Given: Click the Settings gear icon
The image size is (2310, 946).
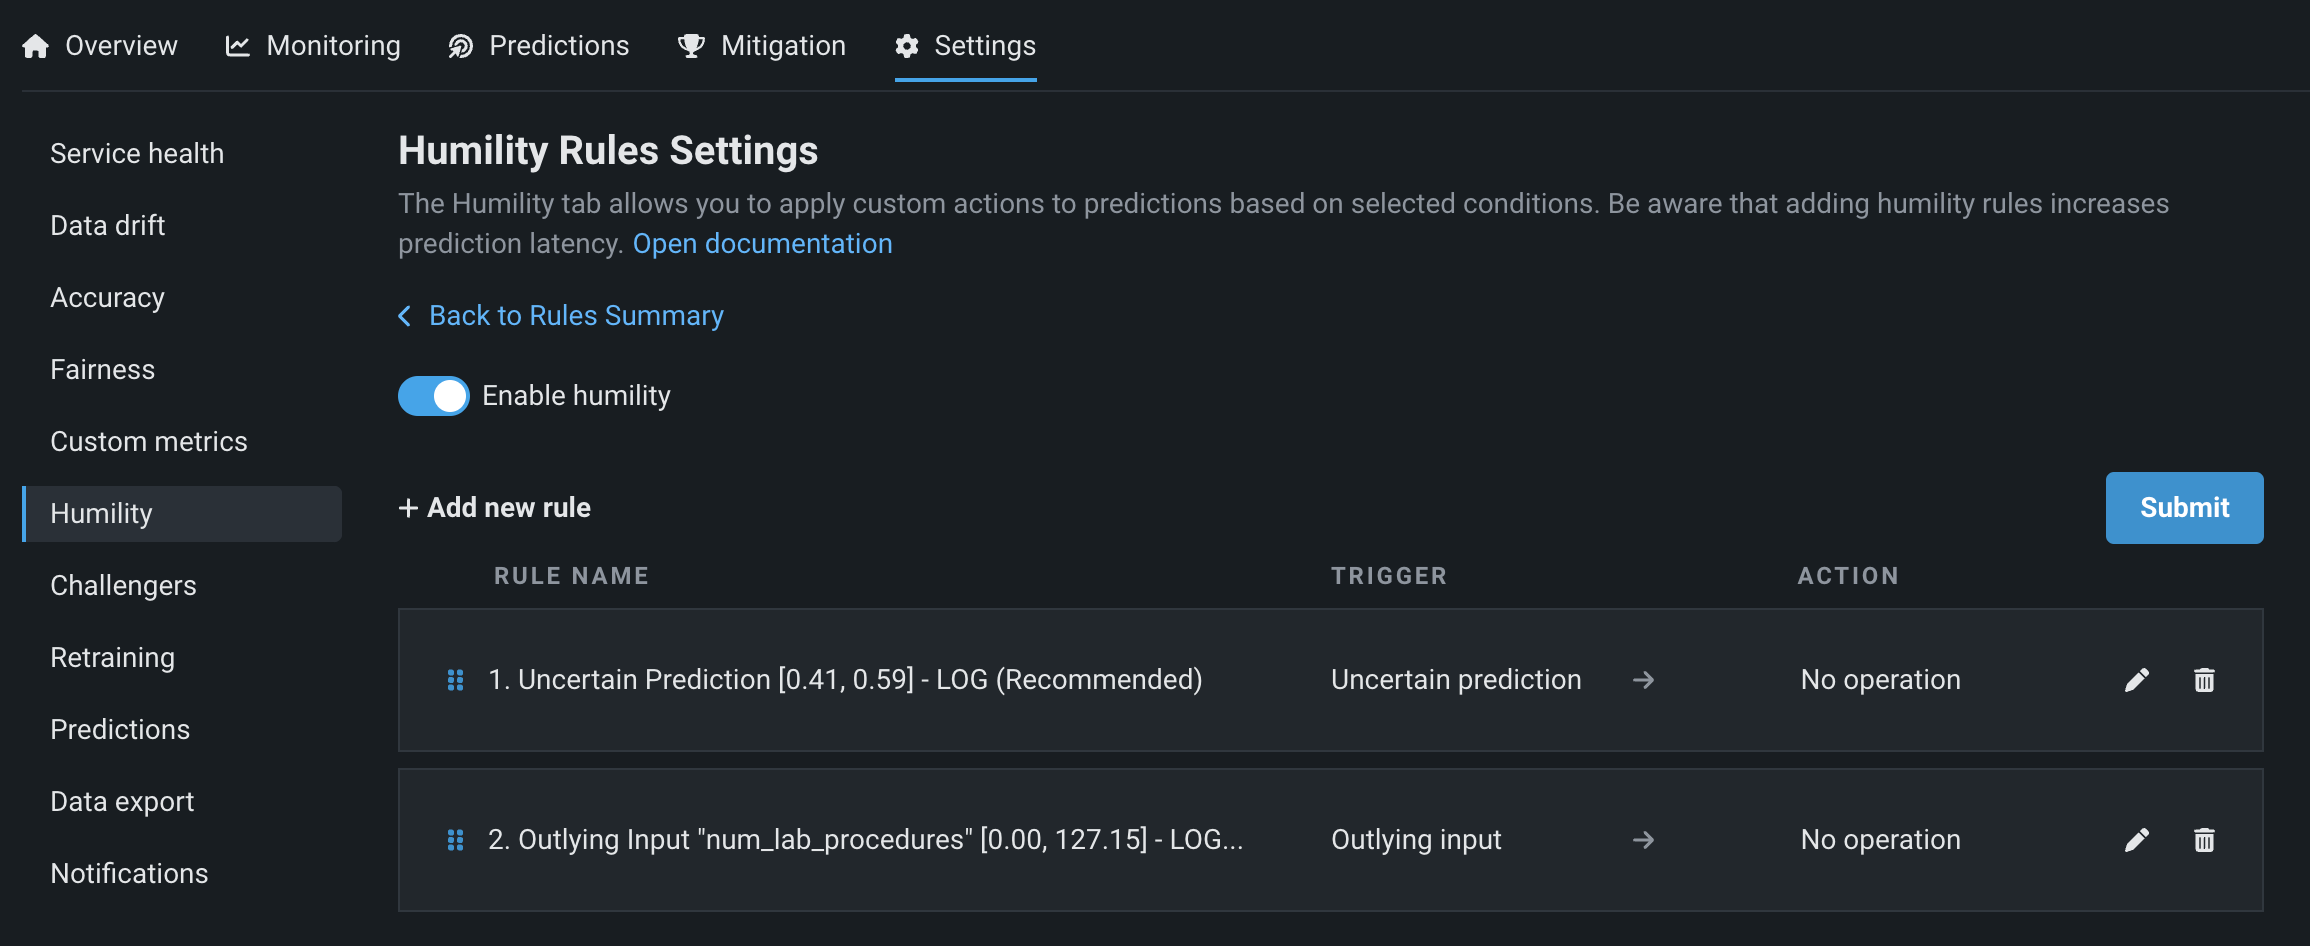Looking at the screenshot, I should coord(907,46).
